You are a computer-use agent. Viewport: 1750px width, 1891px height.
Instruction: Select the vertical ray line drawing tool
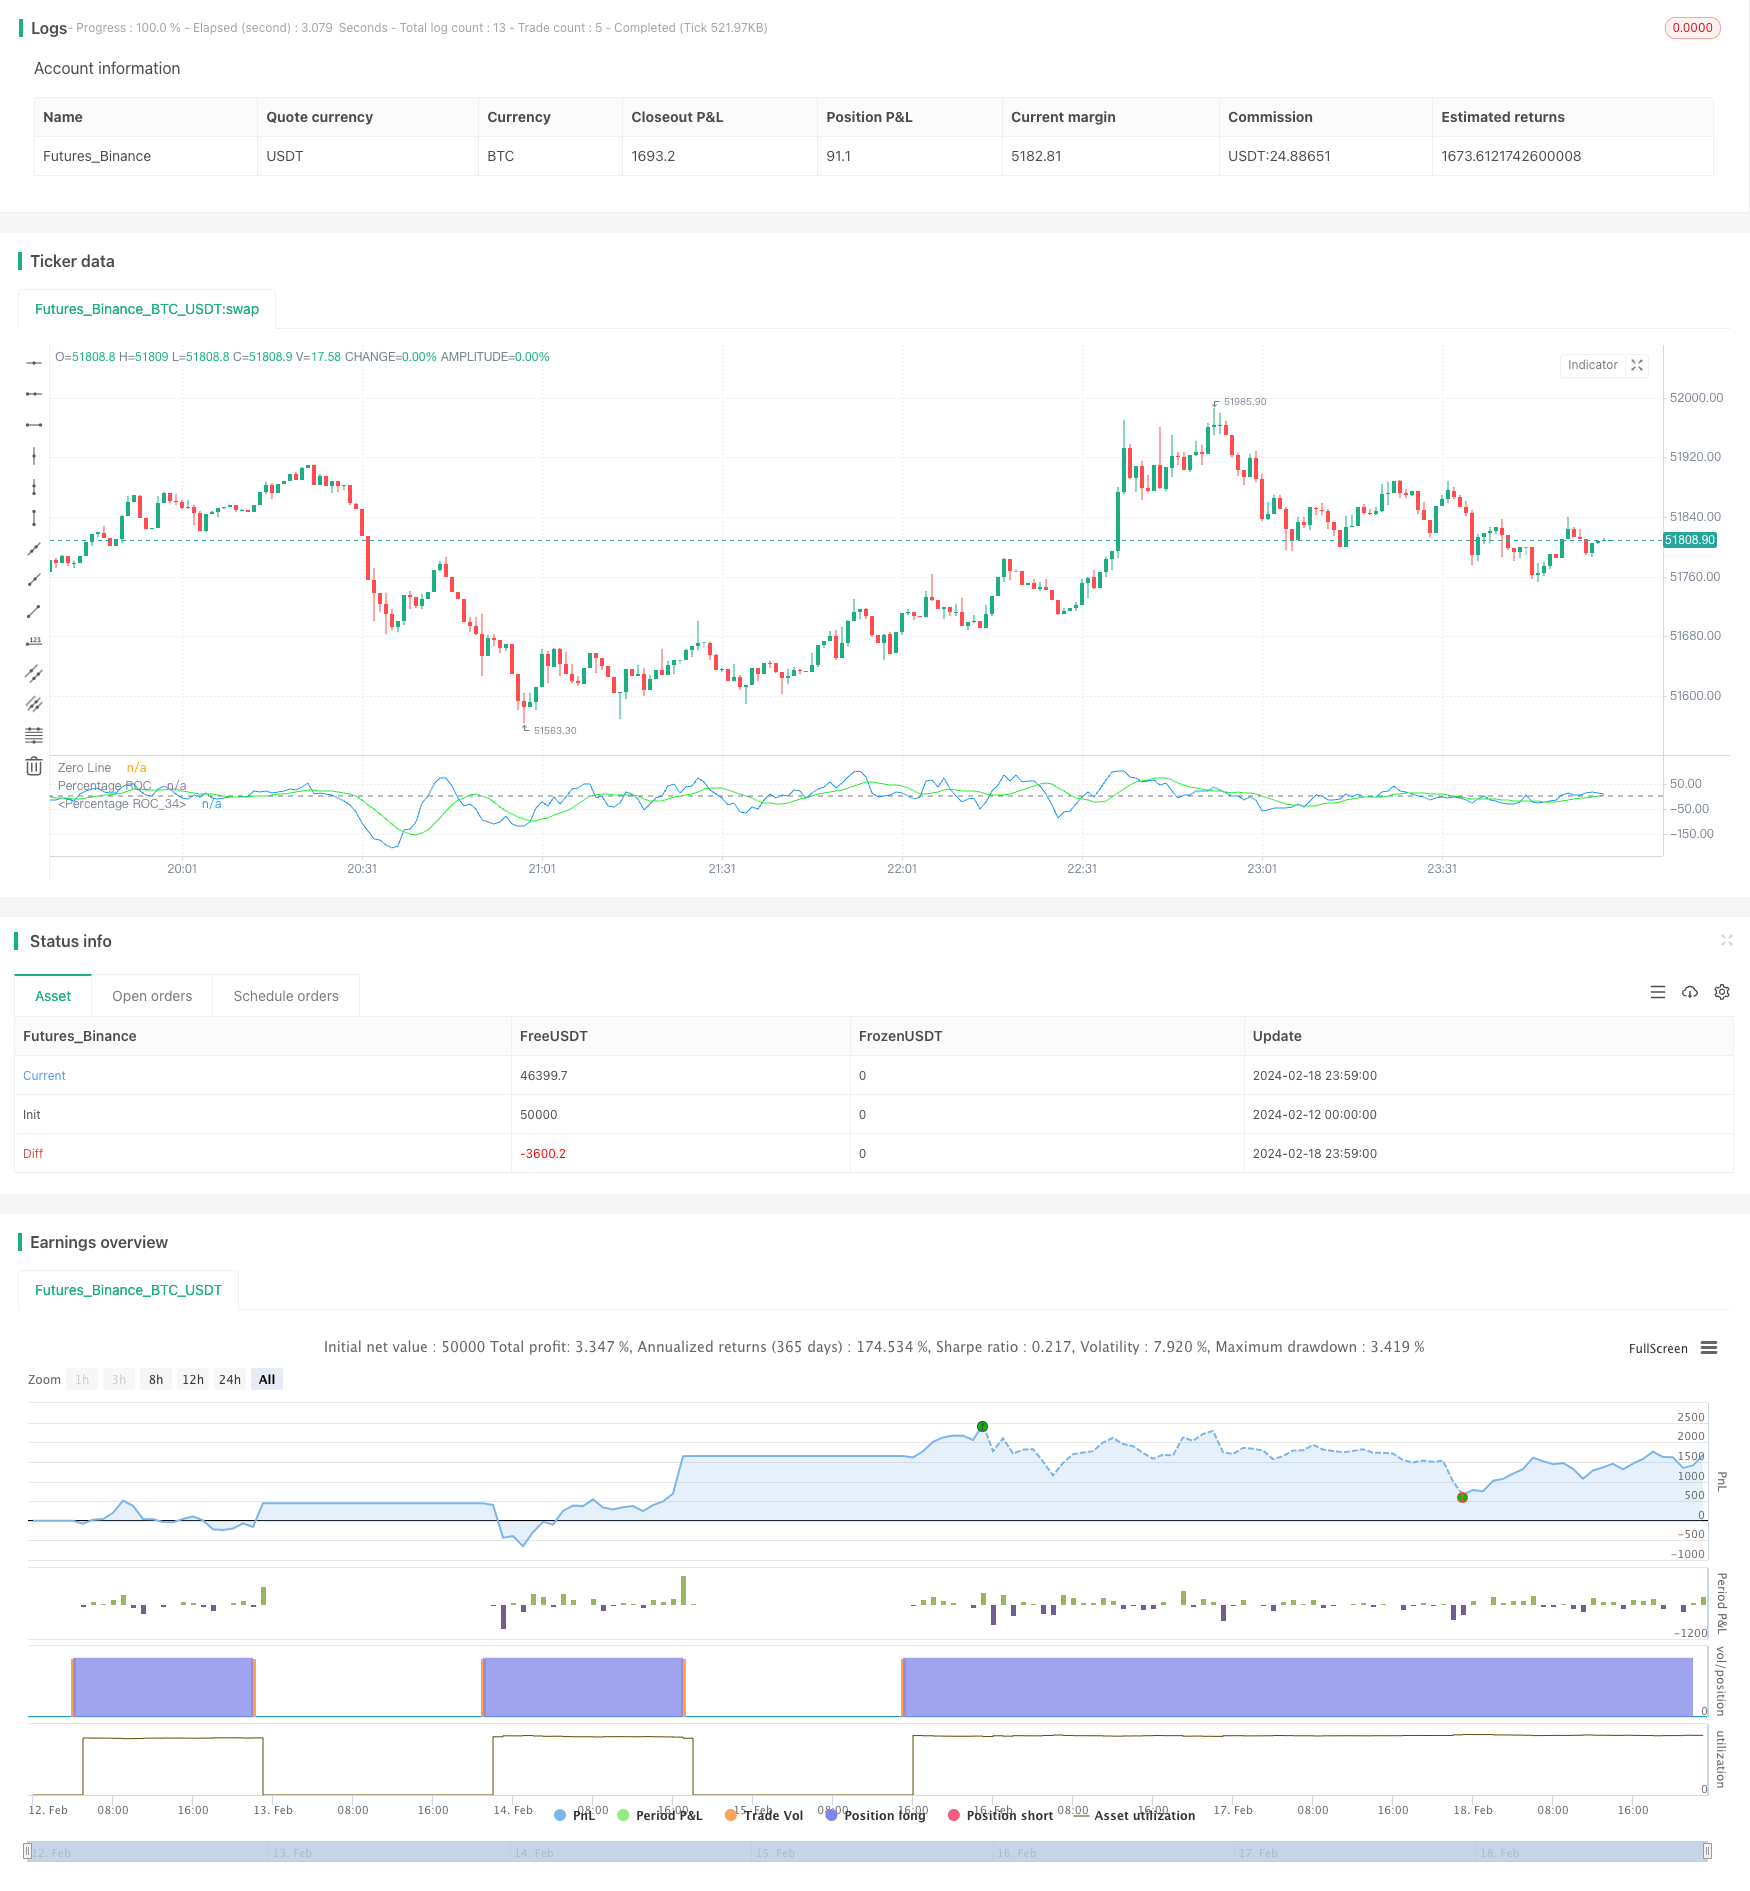click(34, 487)
